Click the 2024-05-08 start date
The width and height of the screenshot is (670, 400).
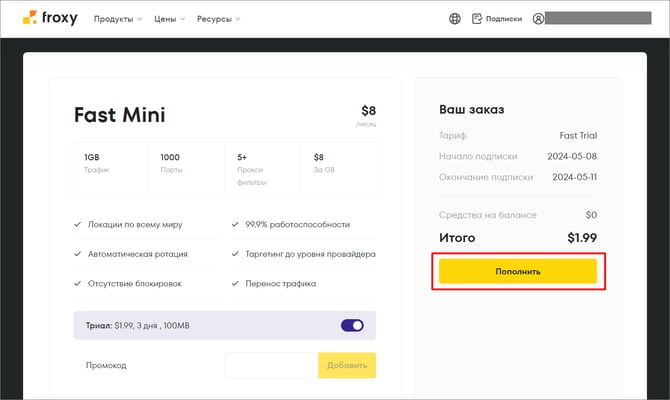(x=572, y=156)
